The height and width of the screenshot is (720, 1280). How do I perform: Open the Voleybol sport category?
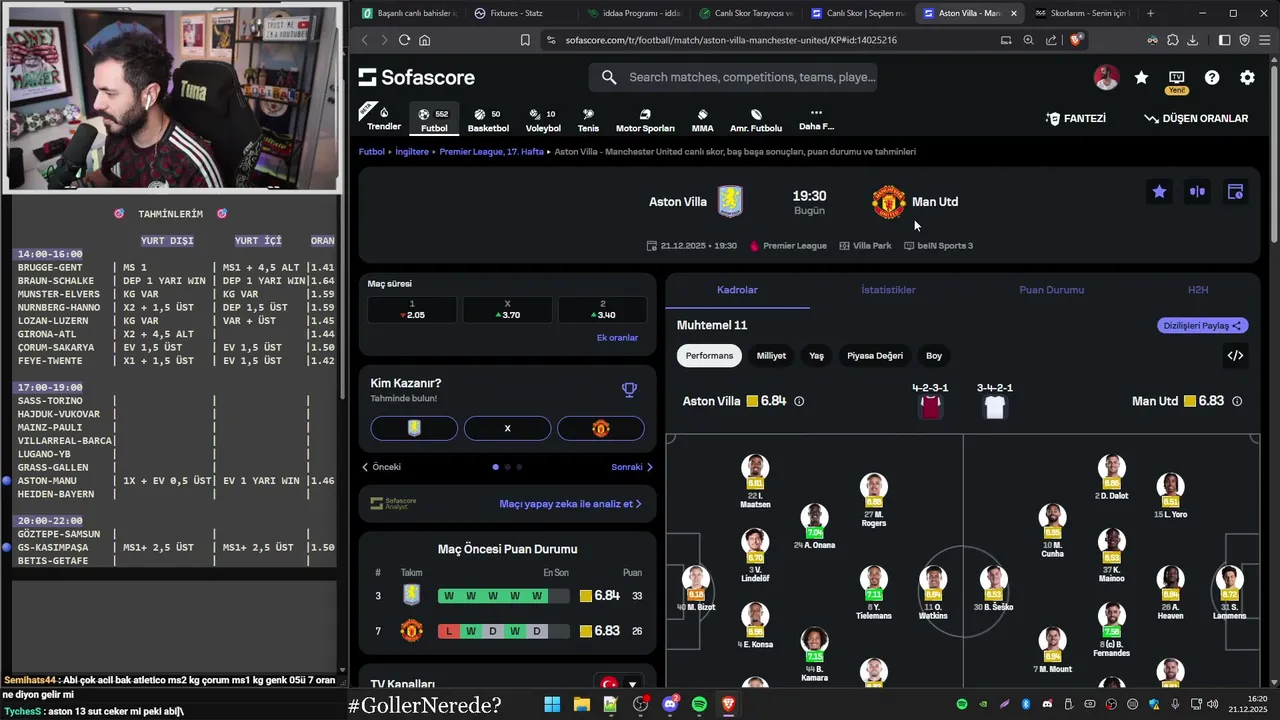click(543, 120)
